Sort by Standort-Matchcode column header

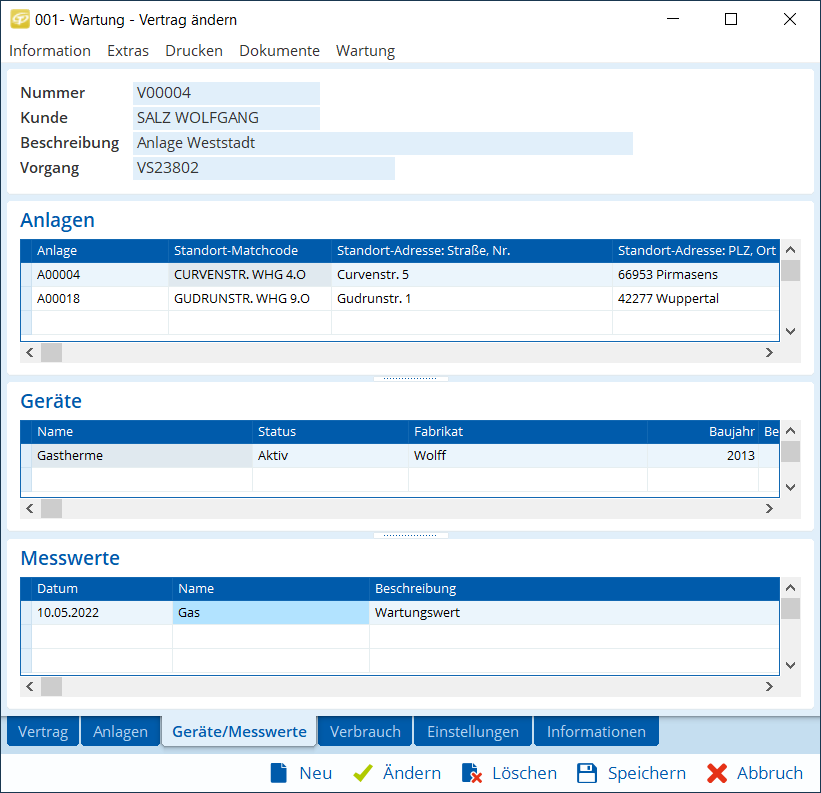(249, 251)
